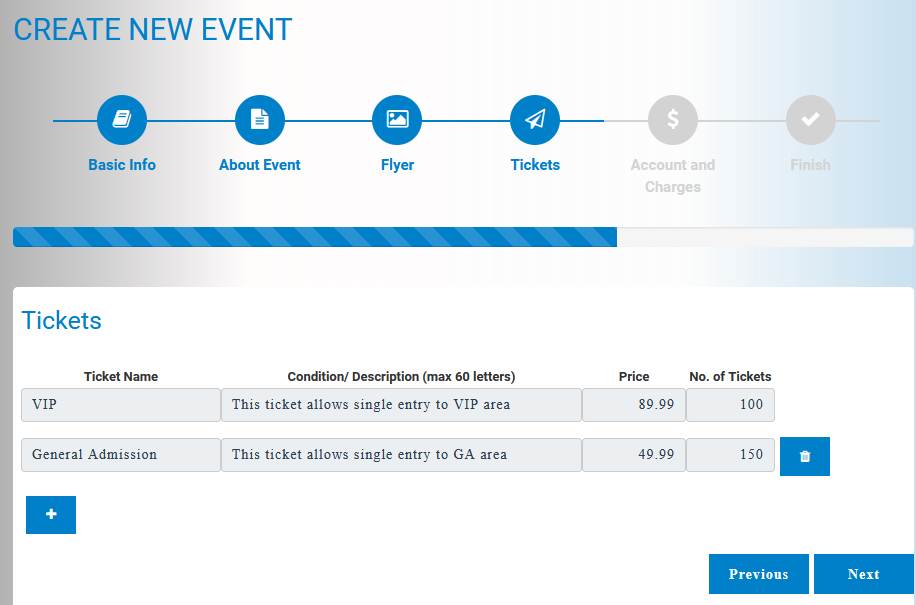
Task: Click the VIP description text field
Action: tap(404, 404)
